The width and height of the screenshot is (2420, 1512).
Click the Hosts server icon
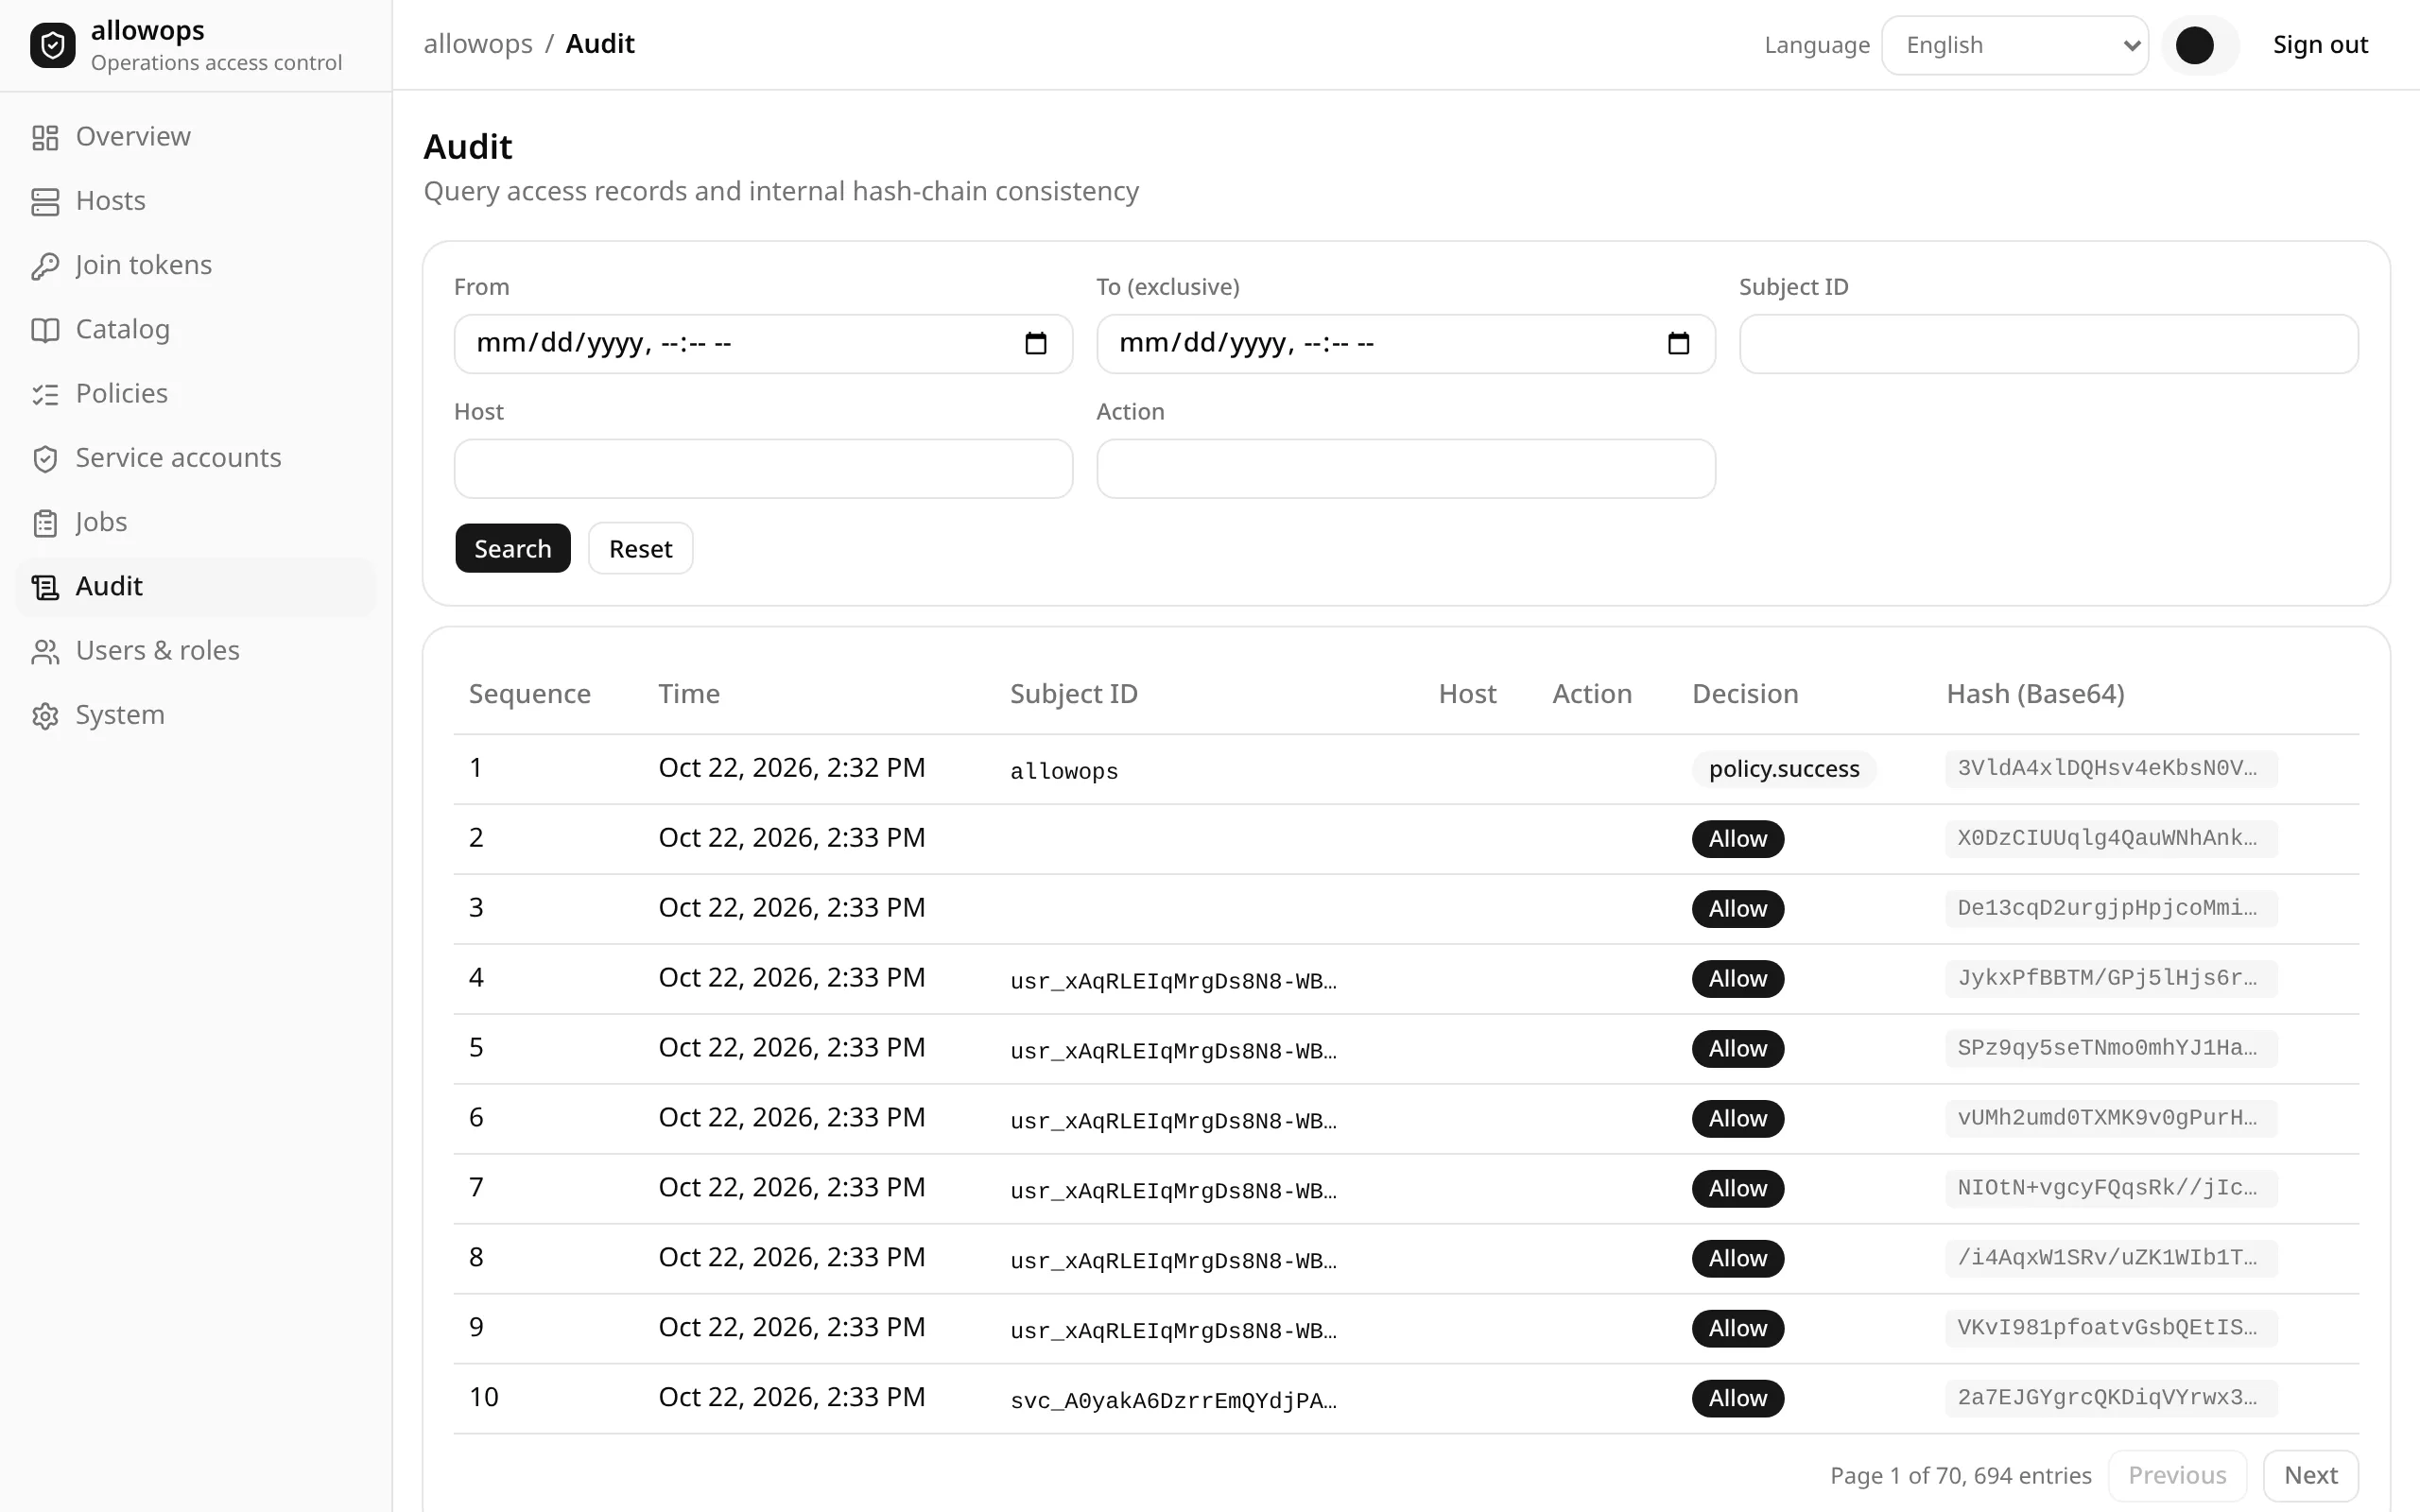click(45, 201)
